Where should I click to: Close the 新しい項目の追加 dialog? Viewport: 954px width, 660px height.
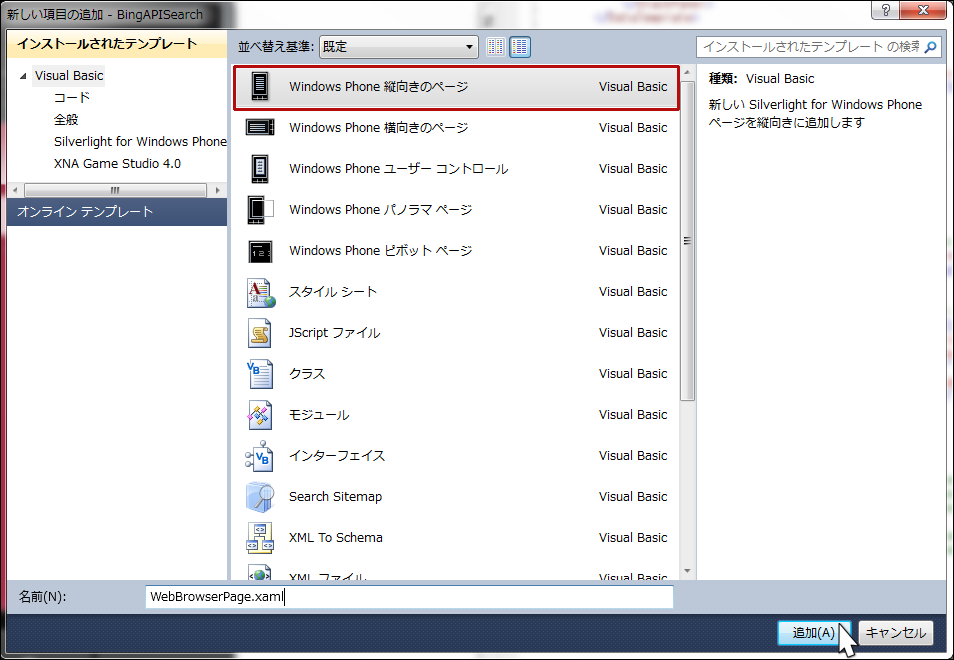[x=923, y=10]
